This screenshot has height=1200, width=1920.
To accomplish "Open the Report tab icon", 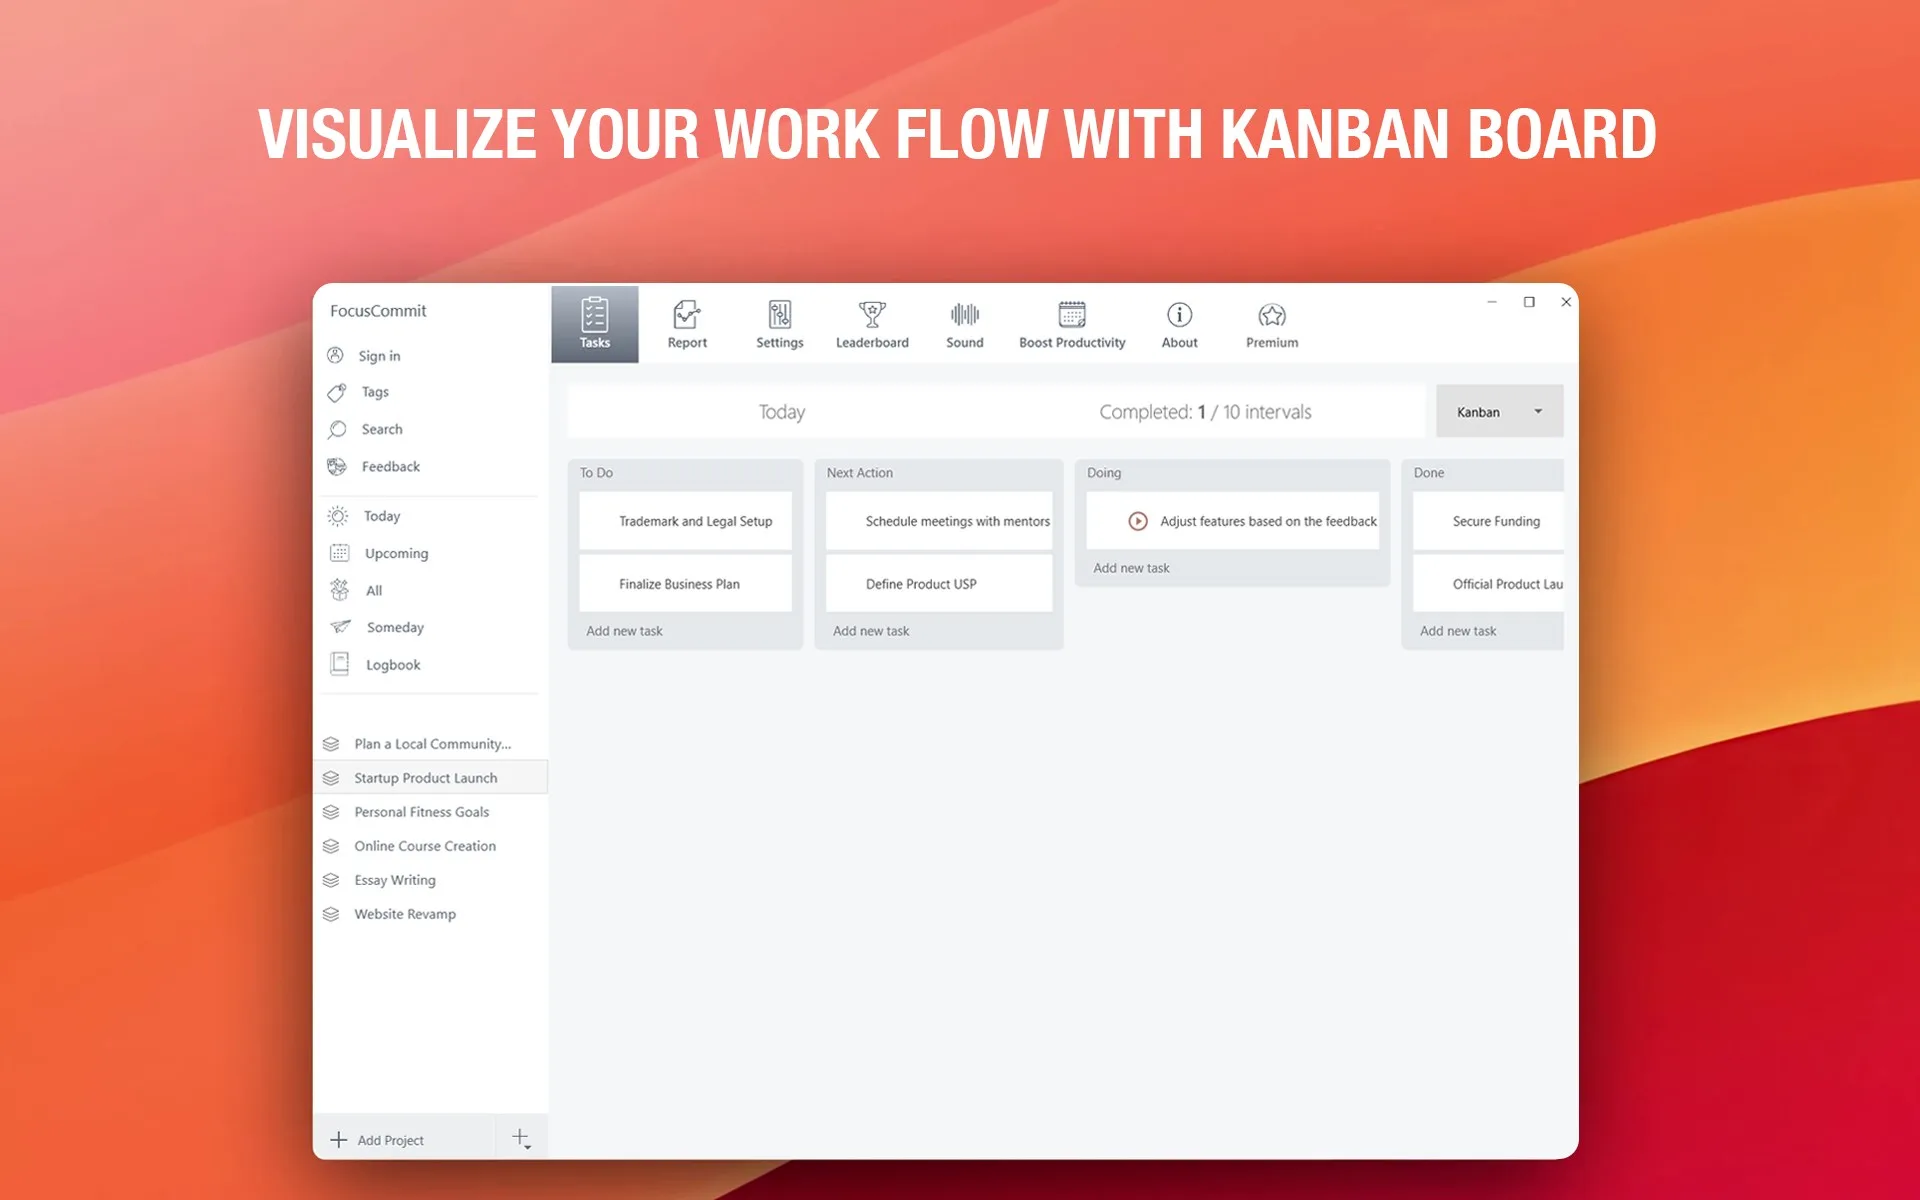I will [687, 315].
